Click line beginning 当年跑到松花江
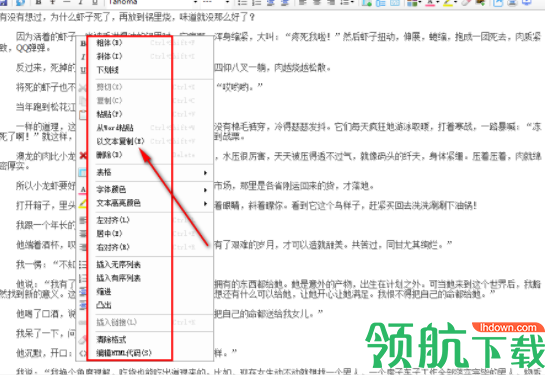Screen dimensions: 545x375 pyautogui.click(x=45, y=107)
